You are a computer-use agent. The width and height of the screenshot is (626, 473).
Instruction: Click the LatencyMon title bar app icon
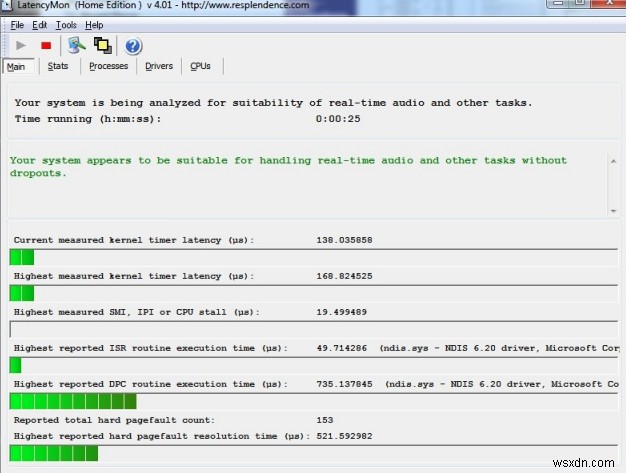coord(7,6)
